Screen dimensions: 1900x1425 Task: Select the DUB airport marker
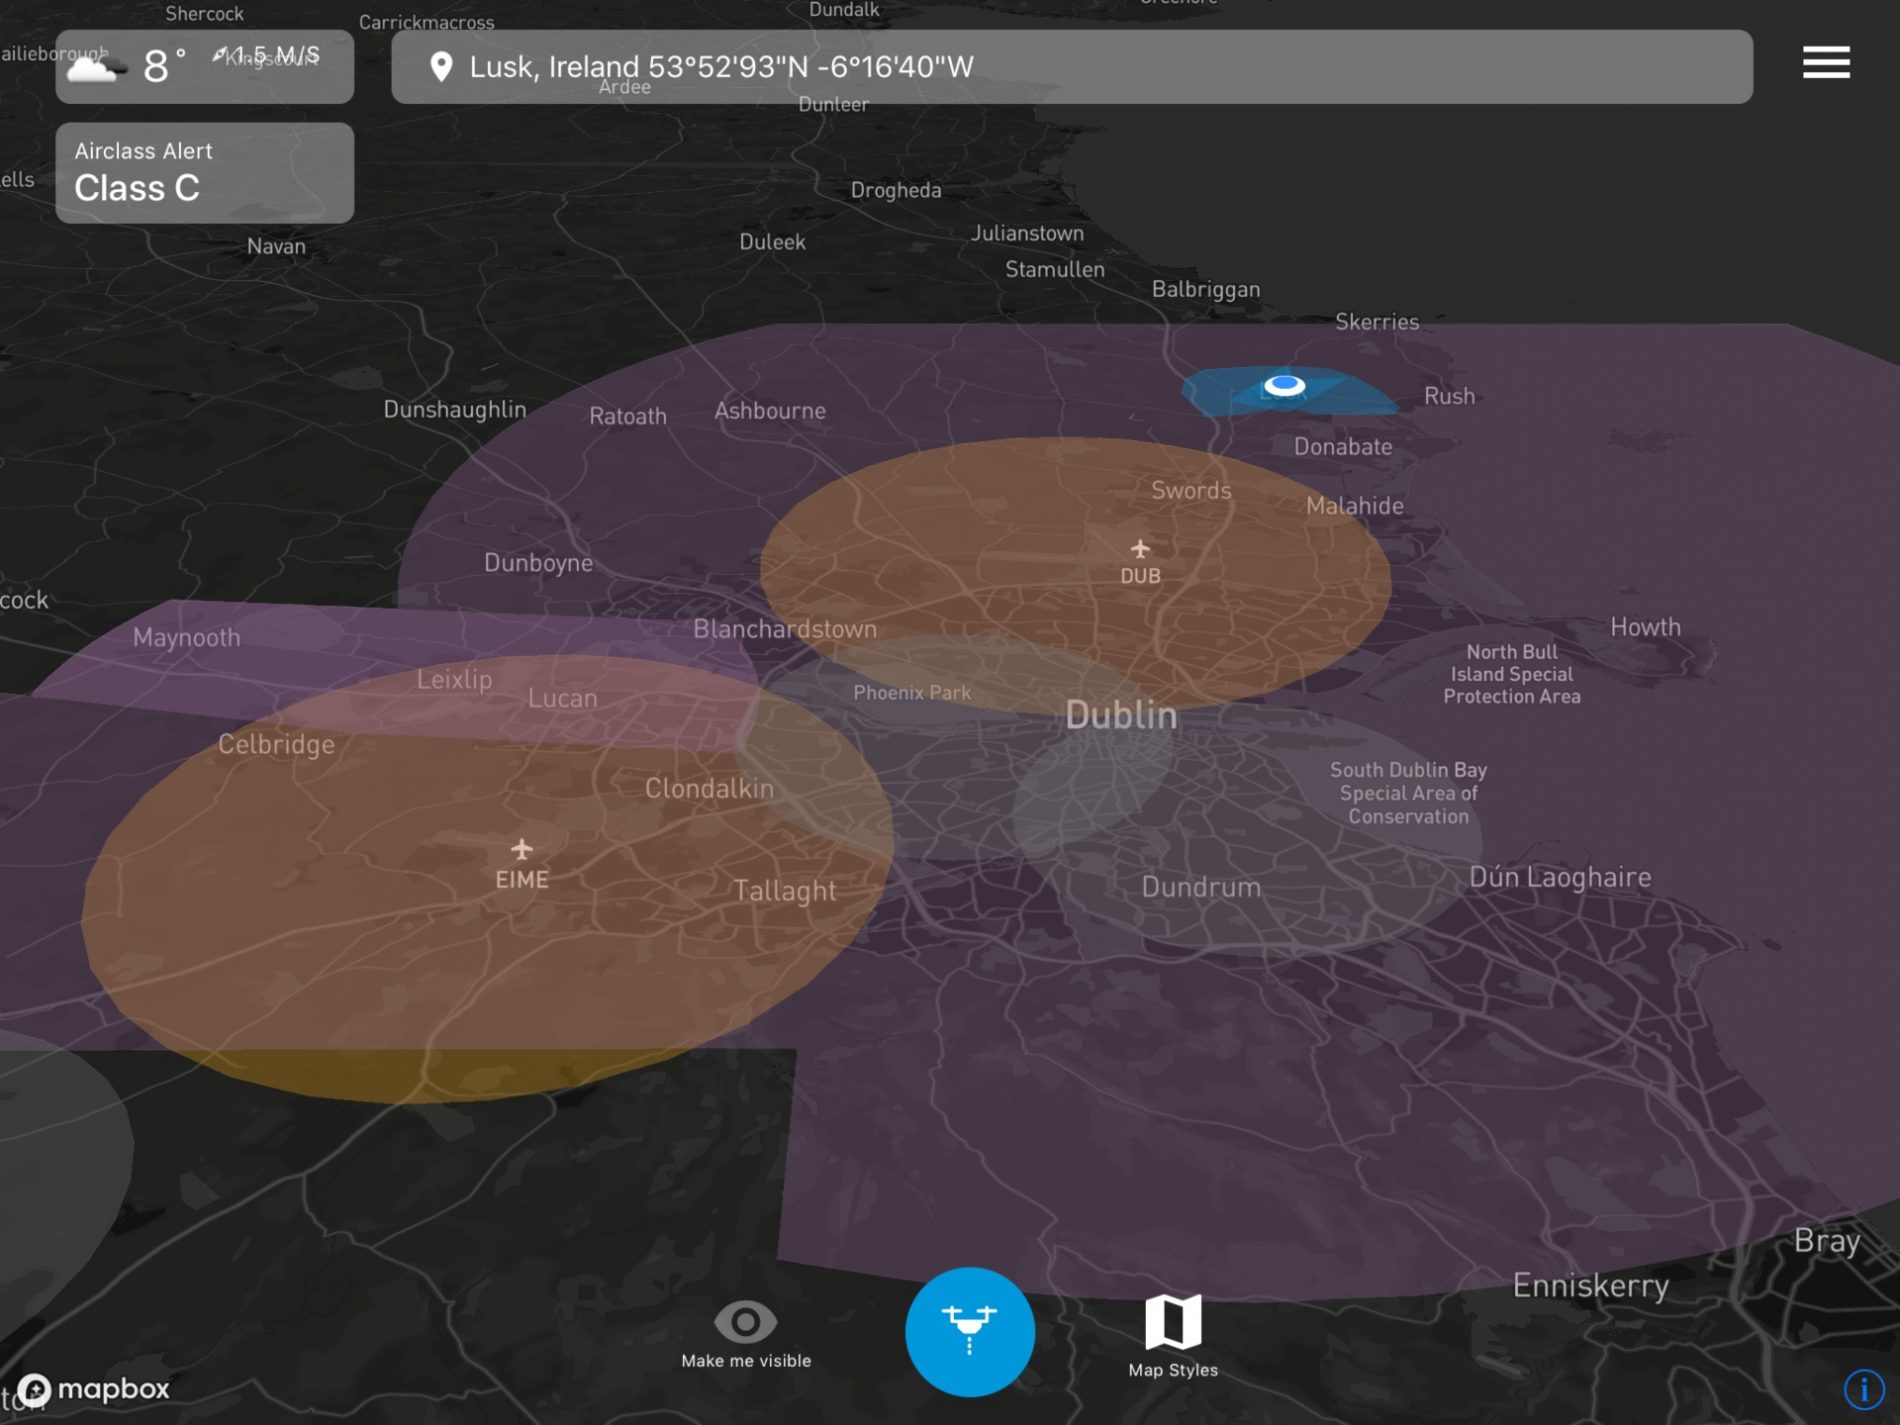pyautogui.click(x=1140, y=562)
